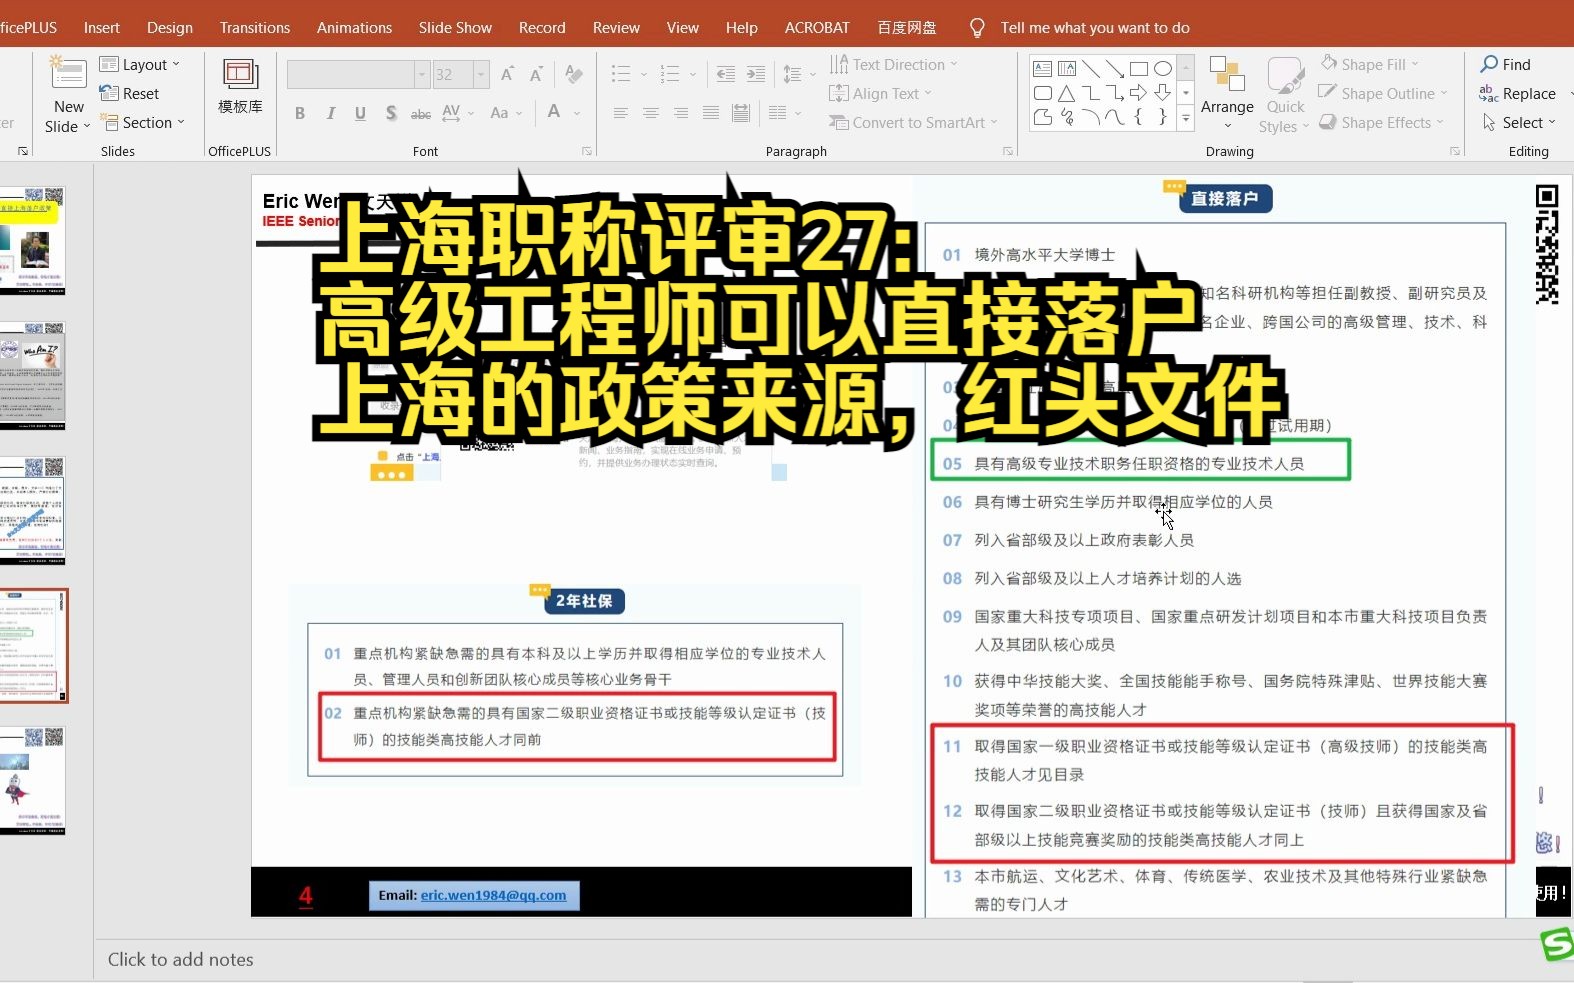1574x983 pixels.
Task: Expand the font name combo box
Action: click(x=421, y=74)
